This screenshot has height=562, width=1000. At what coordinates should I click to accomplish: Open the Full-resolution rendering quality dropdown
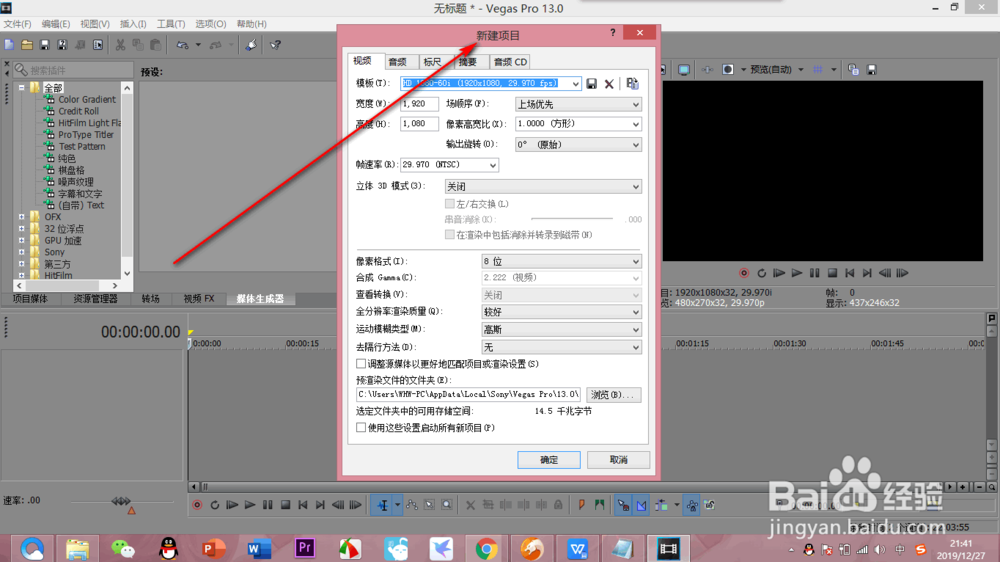pos(561,312)
